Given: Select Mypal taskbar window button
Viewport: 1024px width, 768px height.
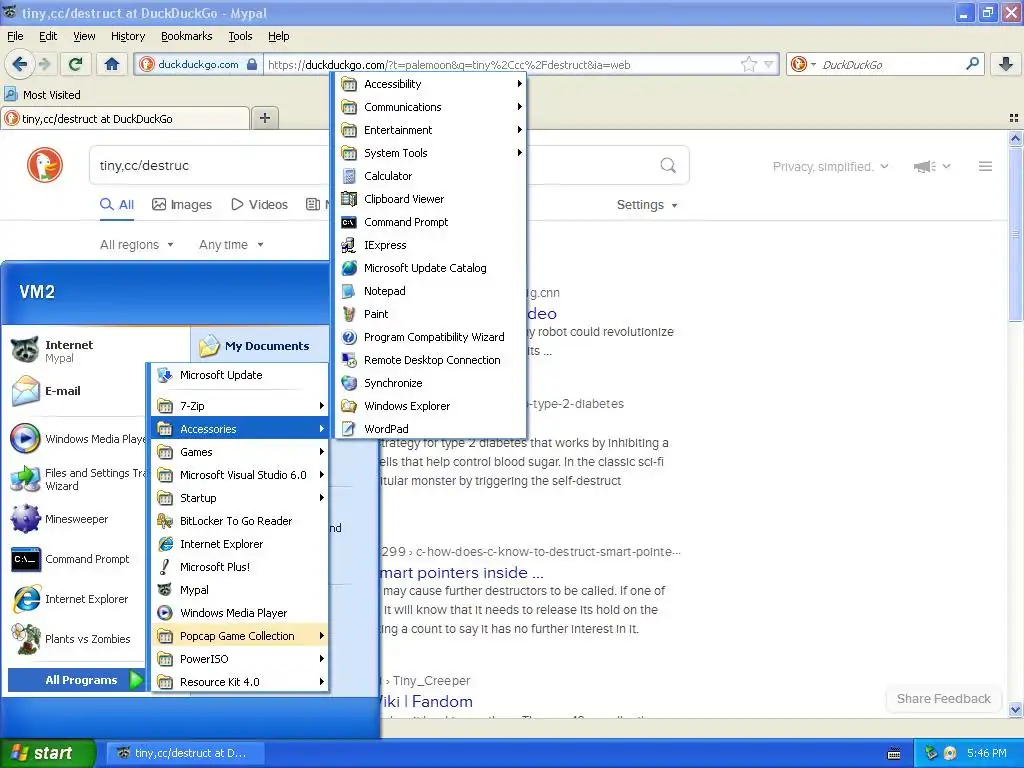Looking at the screenshot, I should 185,753.
